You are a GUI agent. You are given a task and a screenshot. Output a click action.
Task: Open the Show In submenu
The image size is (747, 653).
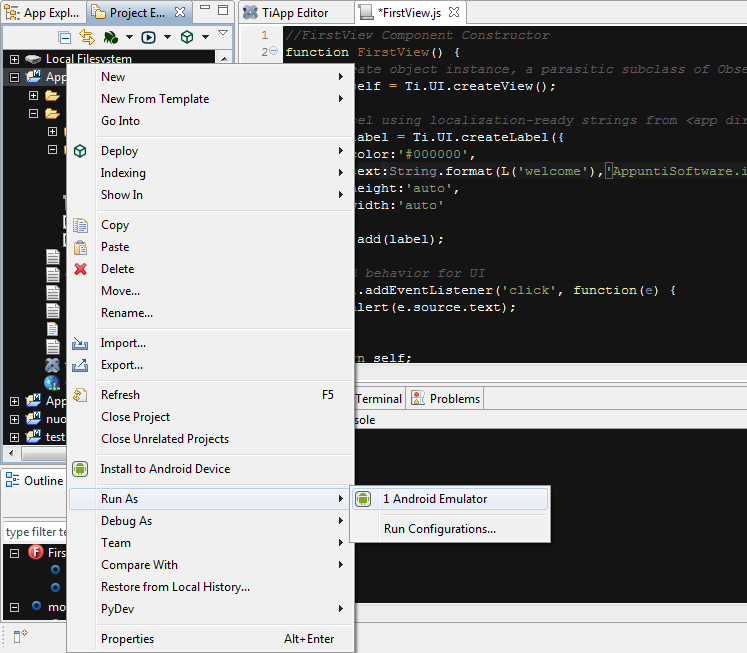click(211, 194)
